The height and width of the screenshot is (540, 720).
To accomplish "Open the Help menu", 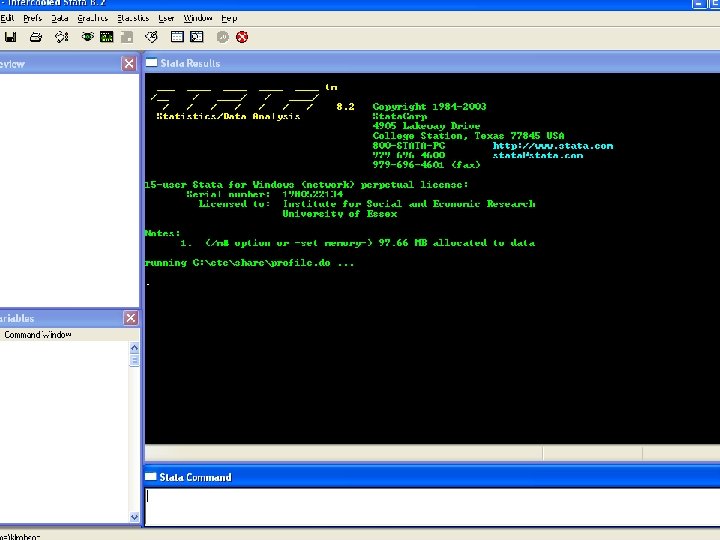I will click(229, 18).
